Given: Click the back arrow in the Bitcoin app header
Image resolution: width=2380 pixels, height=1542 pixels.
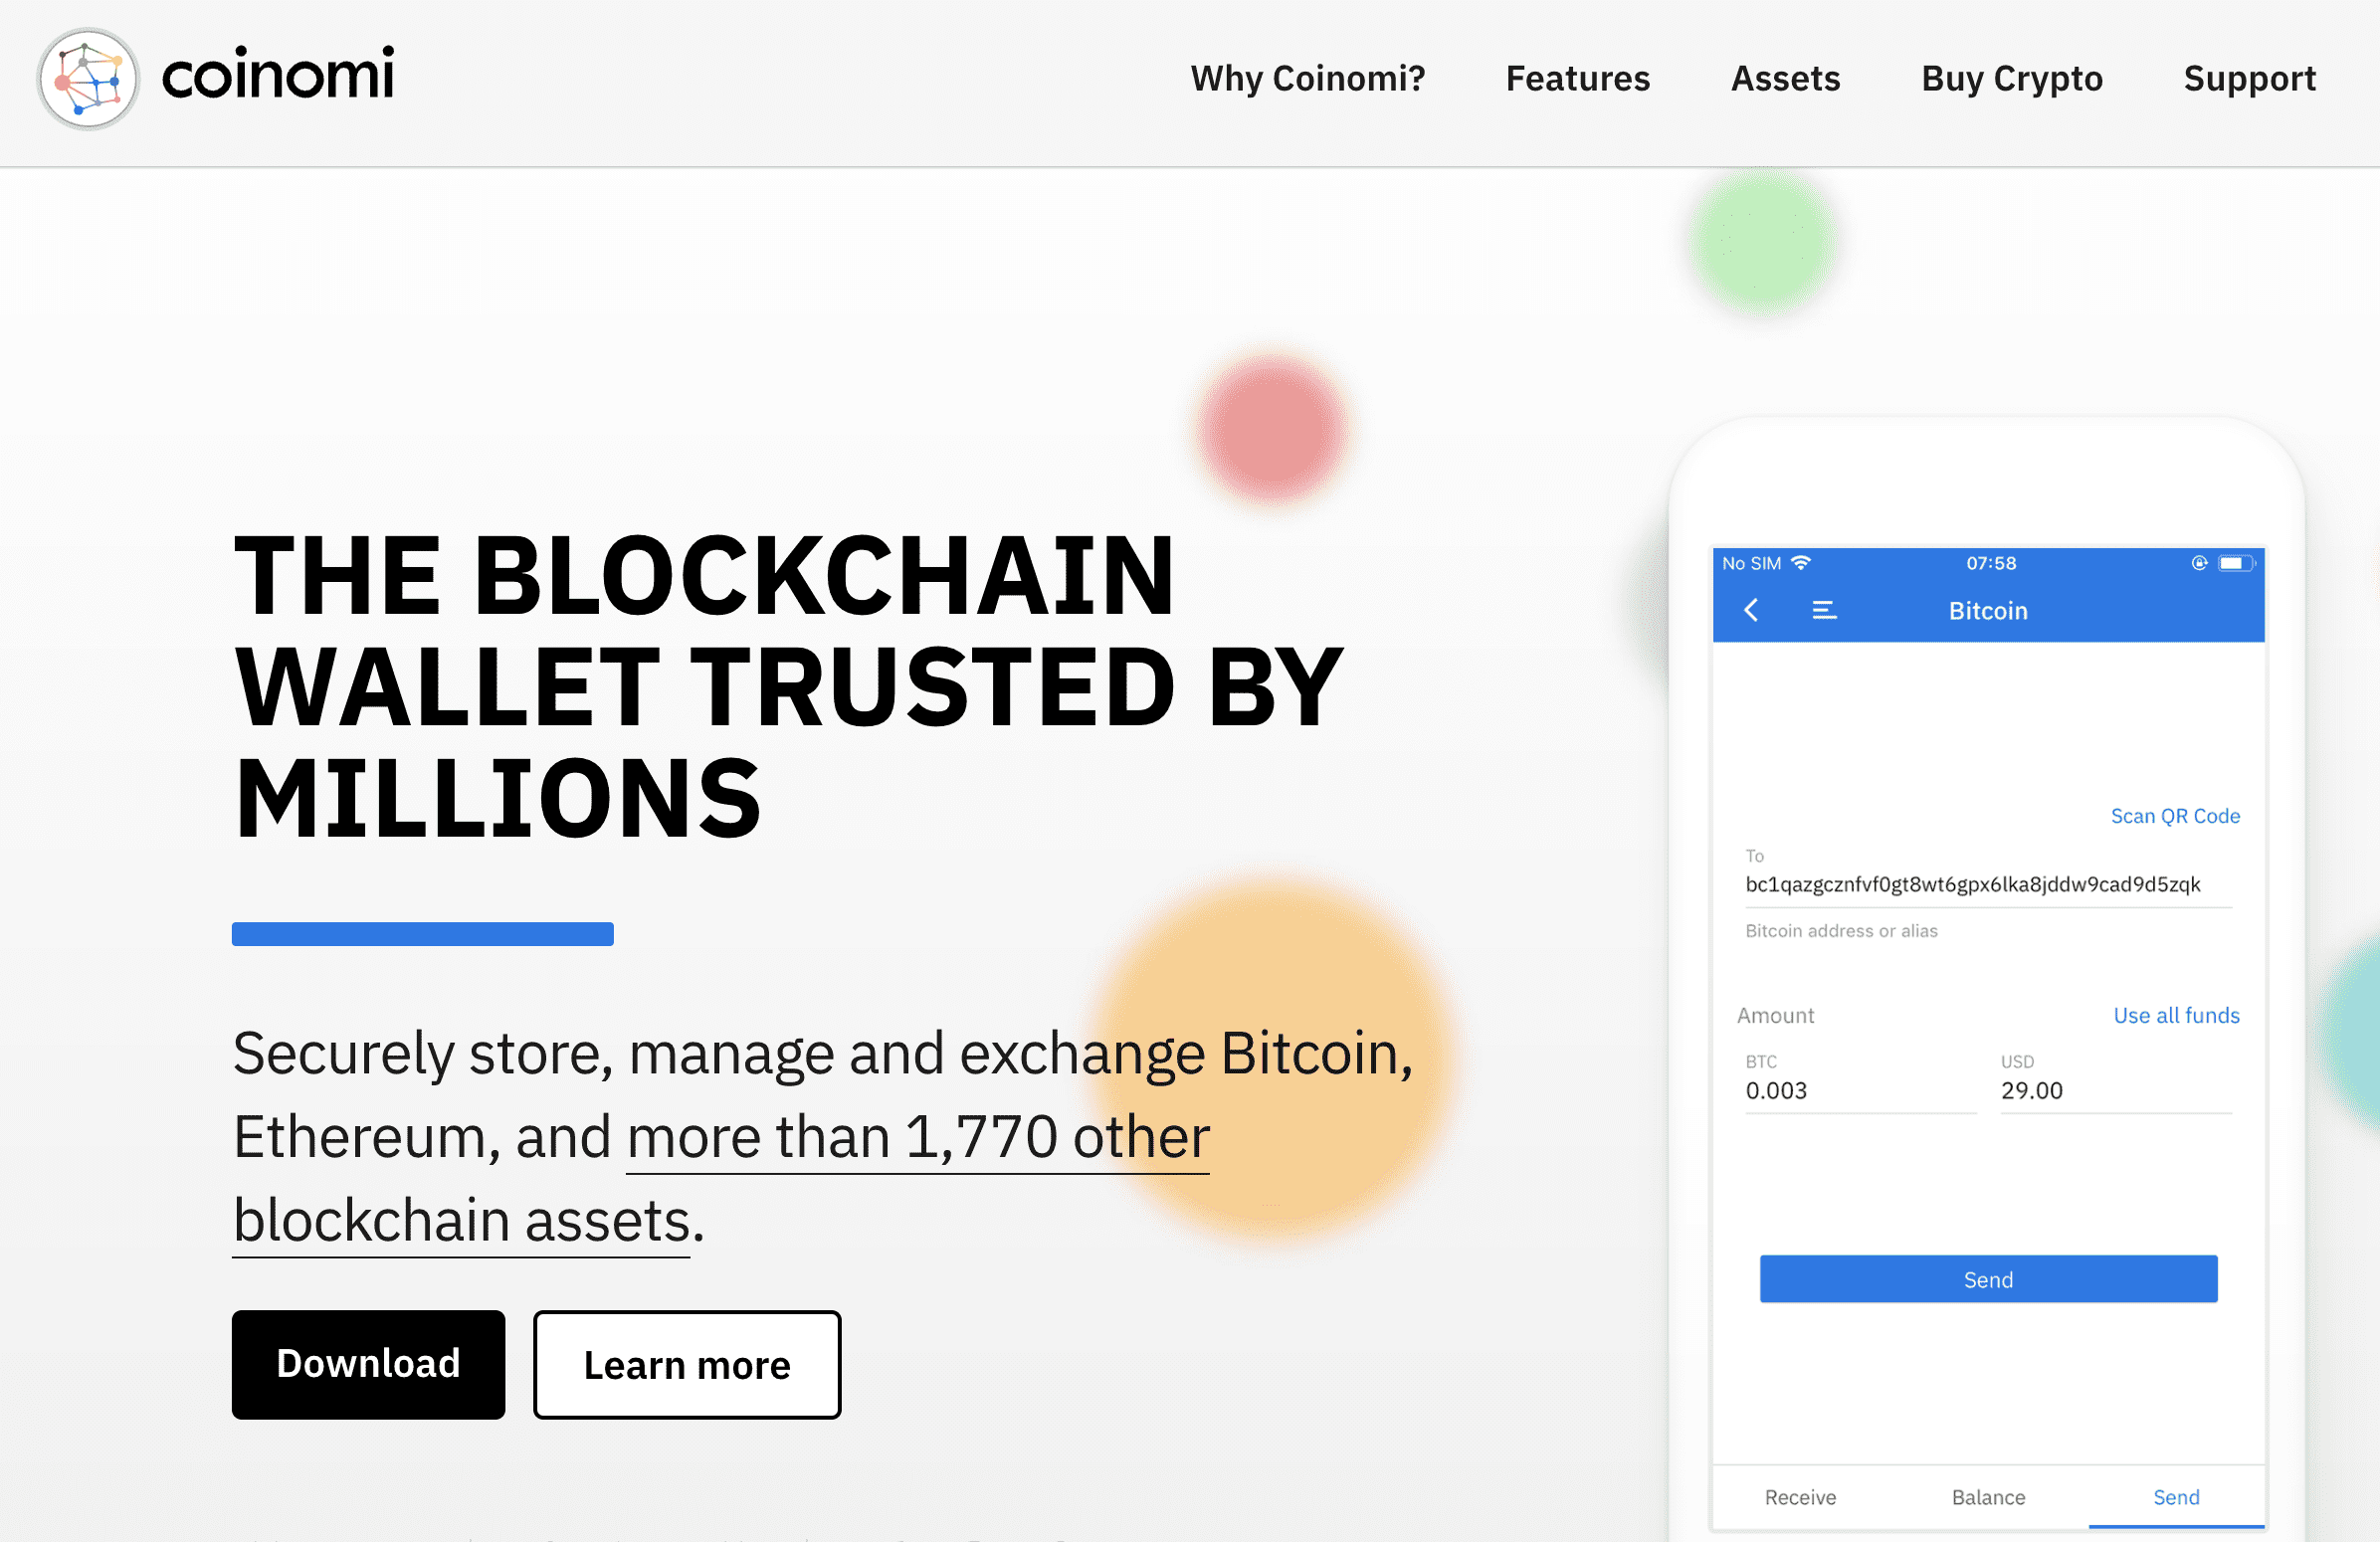Looking at the screenshot, I should point(1752,610).
